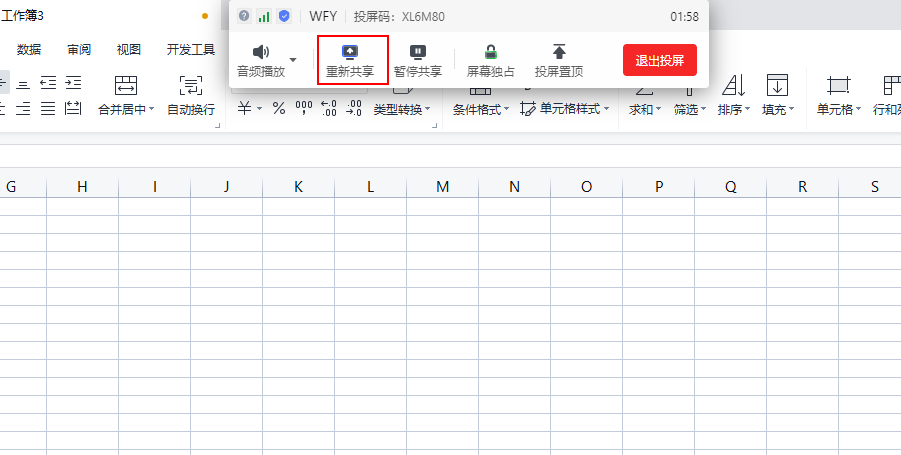Open the 筛选 dropdown
This screenshot has width=901, height=455.
690,109
